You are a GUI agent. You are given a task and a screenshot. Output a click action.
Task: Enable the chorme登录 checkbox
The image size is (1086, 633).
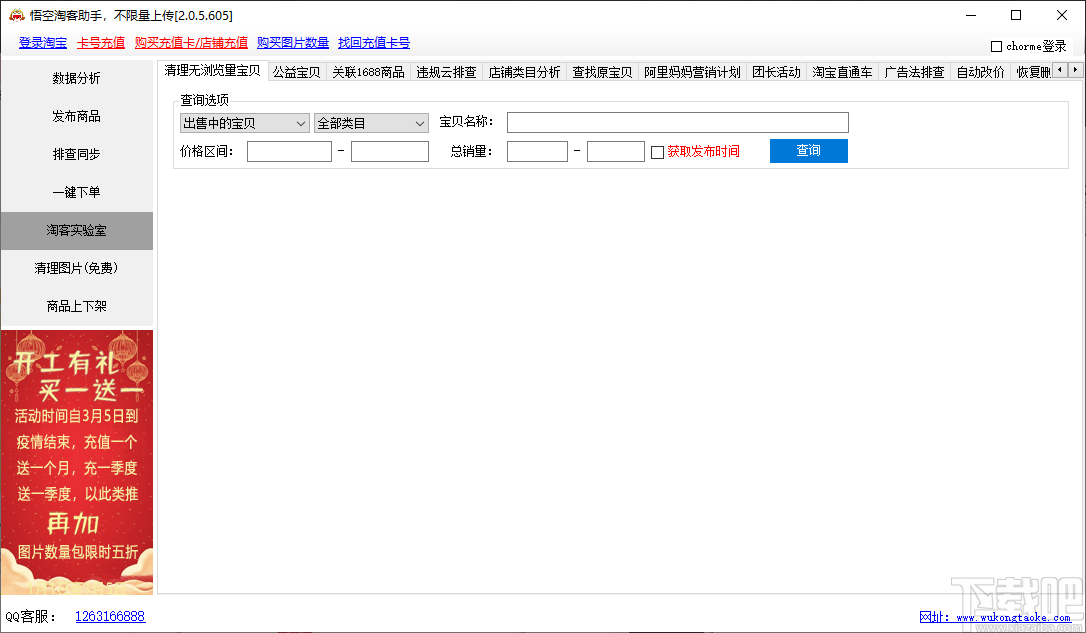tap(997, 46)
